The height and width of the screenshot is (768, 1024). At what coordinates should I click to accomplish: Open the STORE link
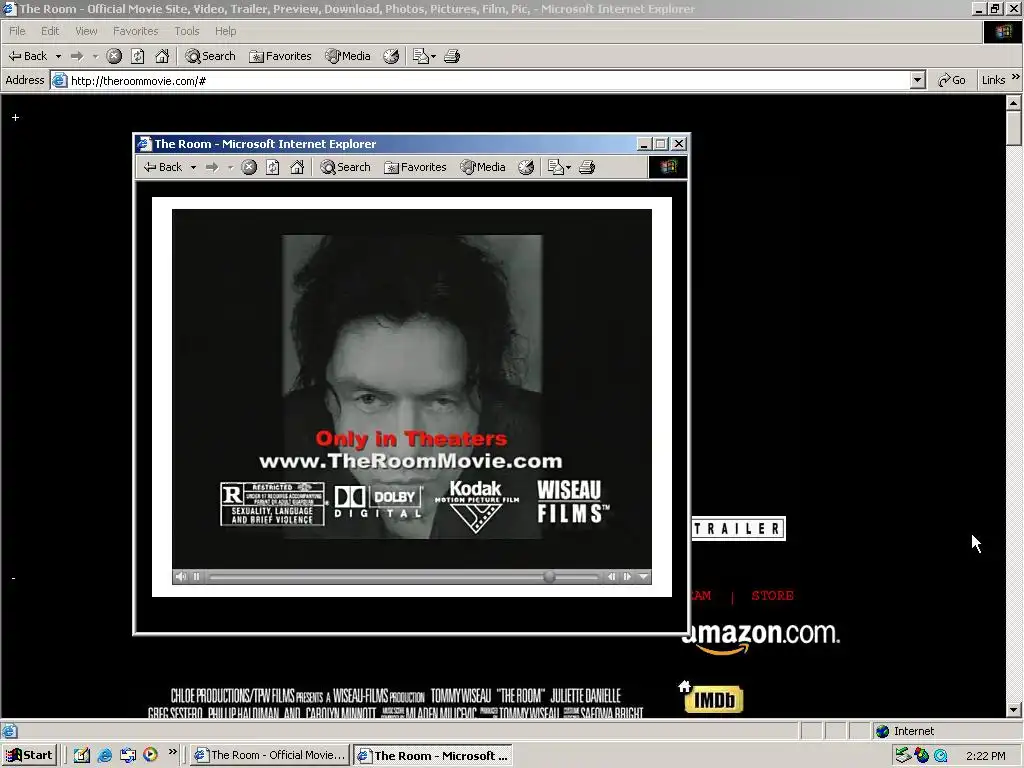click(773, 596)
